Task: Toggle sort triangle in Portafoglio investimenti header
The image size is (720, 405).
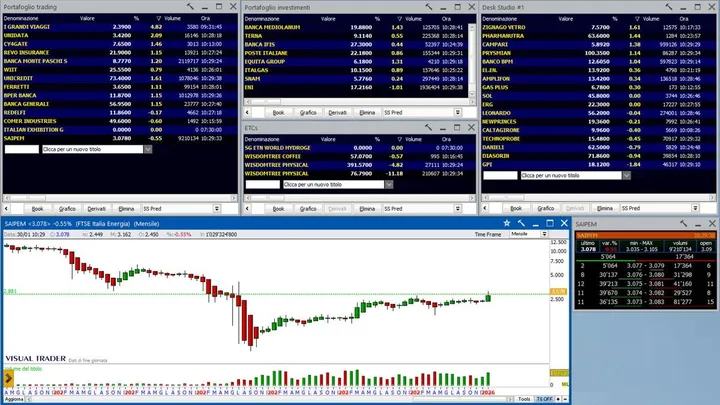Action: 399,19
